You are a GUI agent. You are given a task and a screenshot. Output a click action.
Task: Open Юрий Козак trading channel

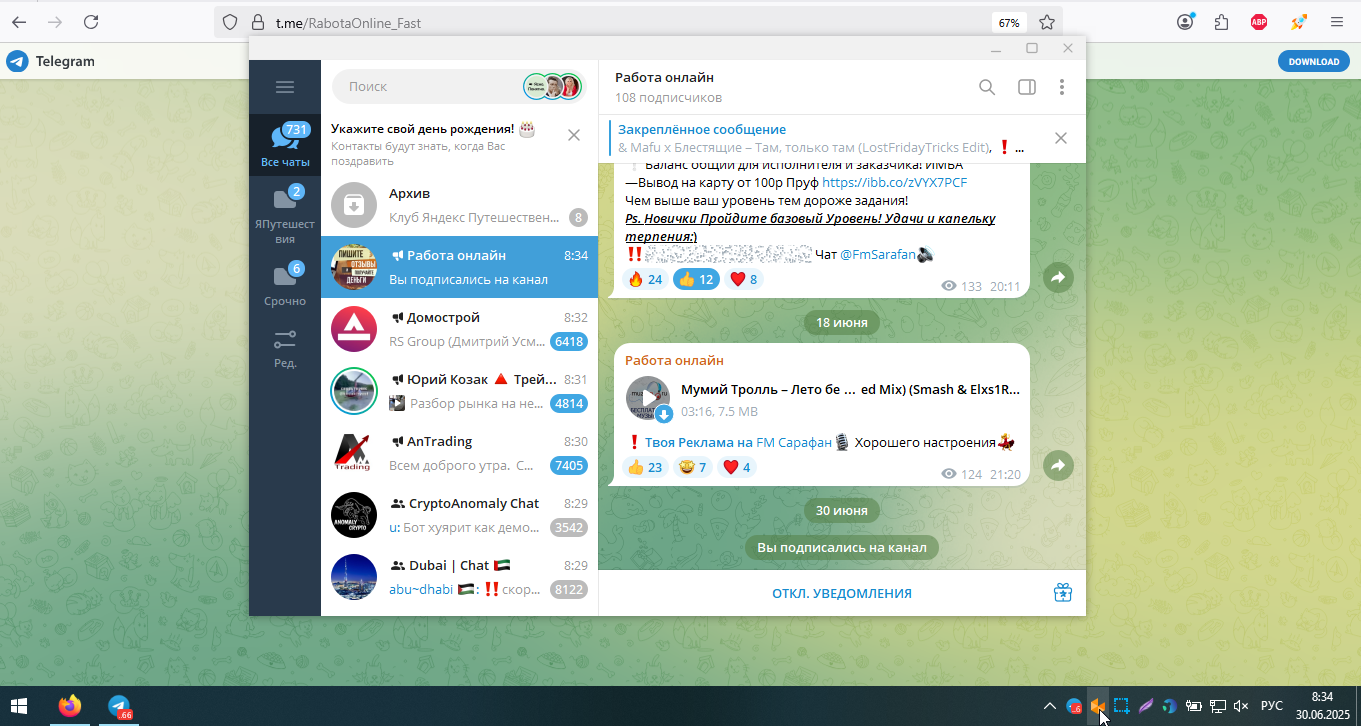click(x=459, y=391)
